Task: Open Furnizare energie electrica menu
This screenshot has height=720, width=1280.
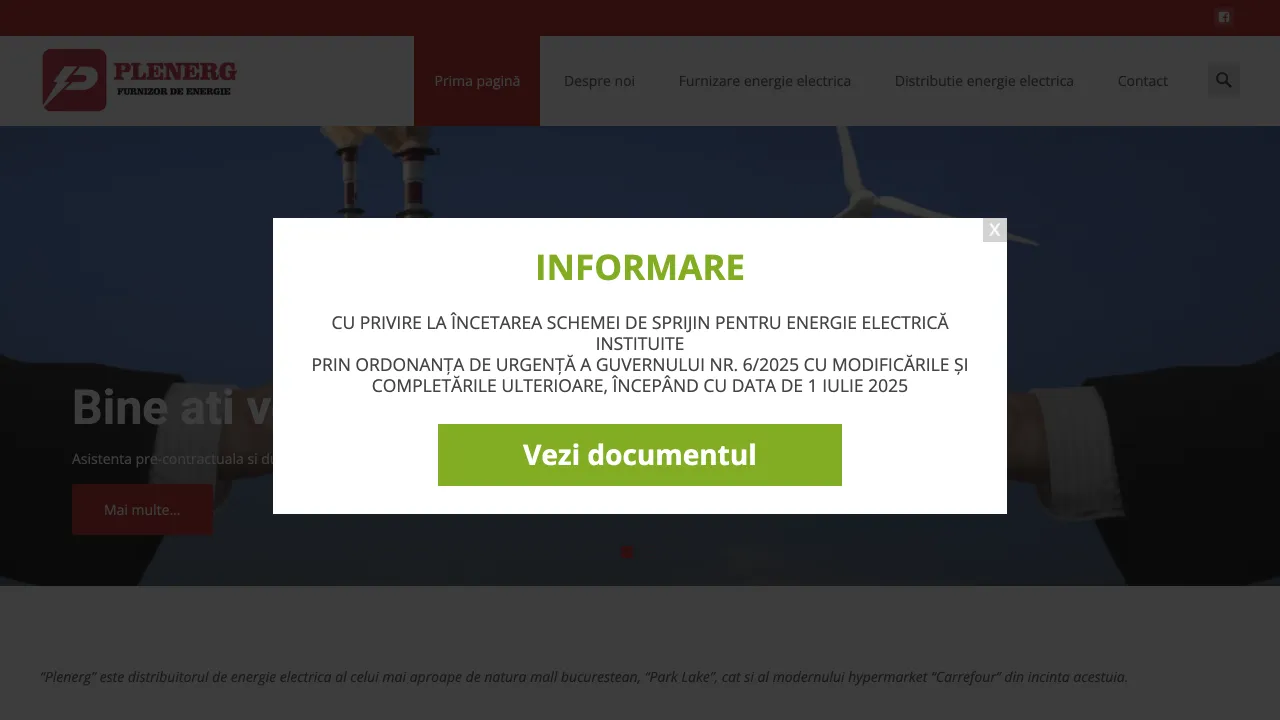Action: click(765, 81)
